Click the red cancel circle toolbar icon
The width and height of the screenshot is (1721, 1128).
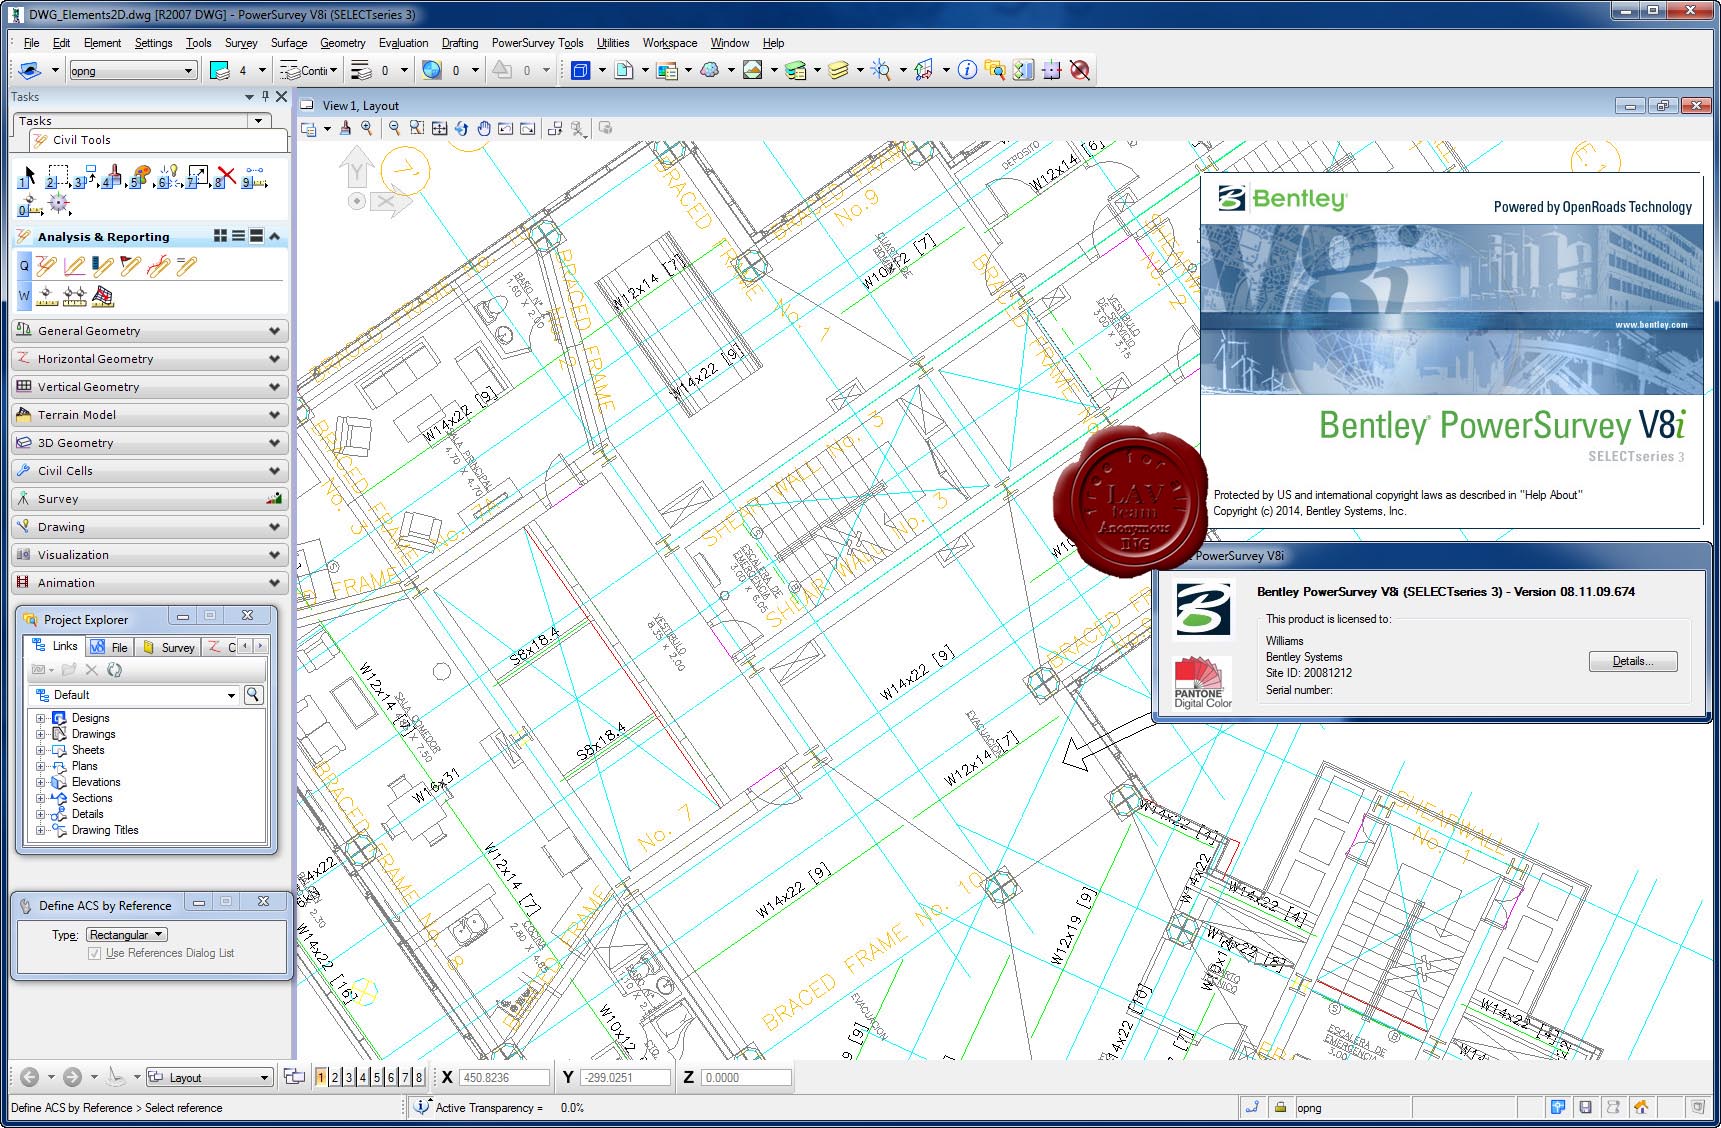click(x=1079, y=70)
